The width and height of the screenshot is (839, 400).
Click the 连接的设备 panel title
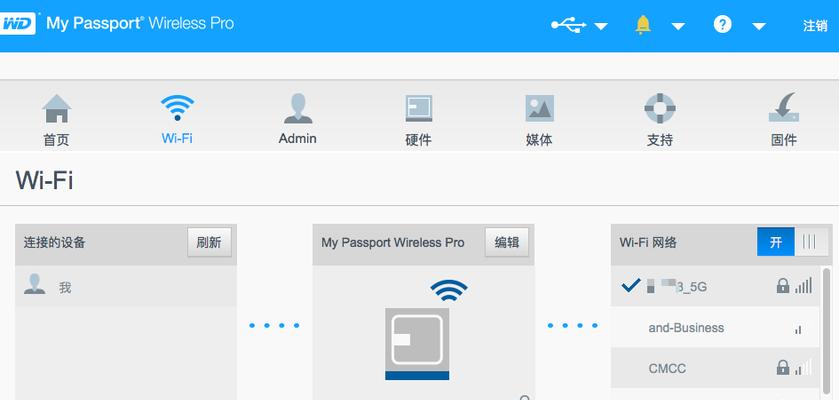click(55, 242)
